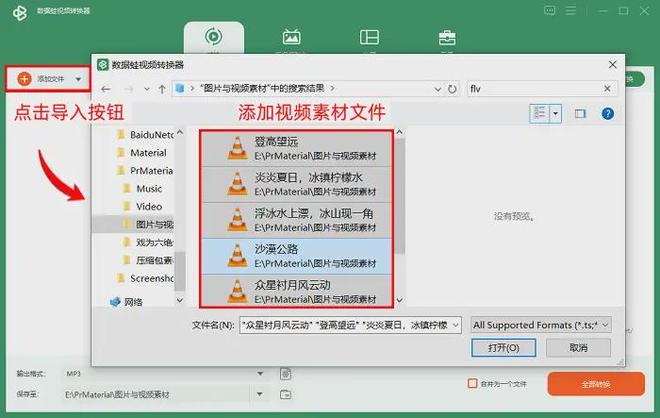Open the All Supported Formats dropdown

(x=540, y=325)
